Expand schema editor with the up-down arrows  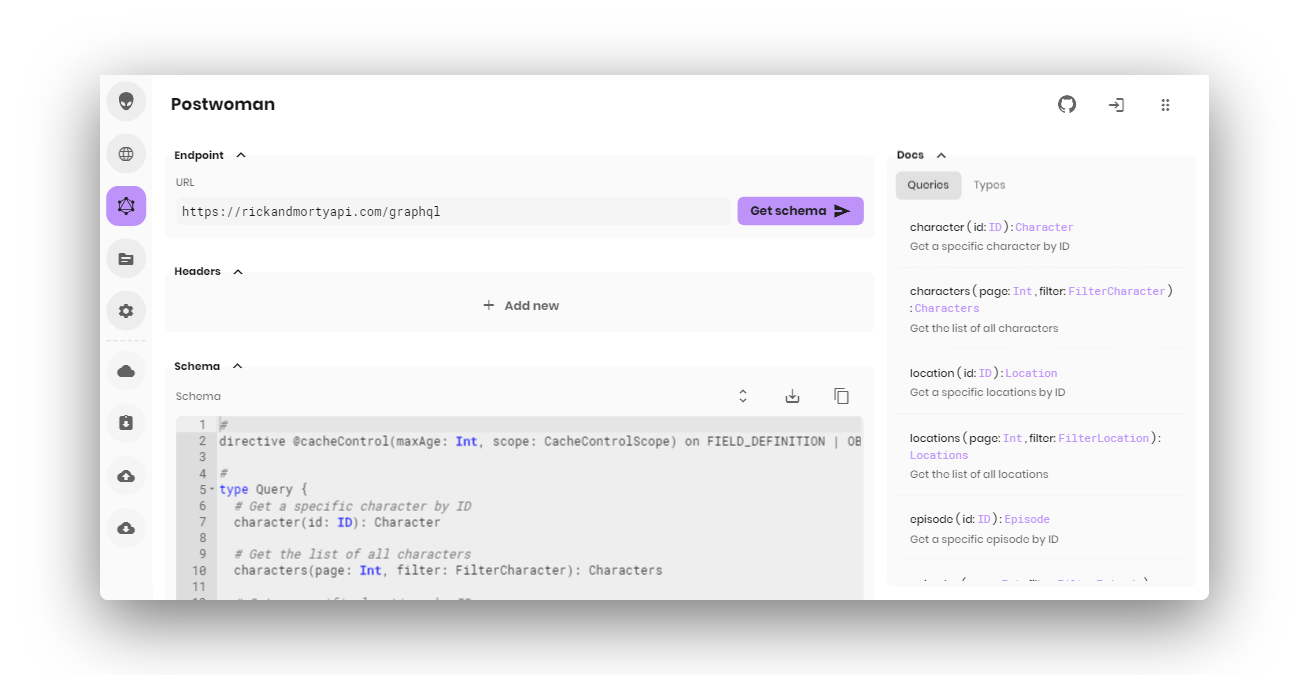click(743, 396)
